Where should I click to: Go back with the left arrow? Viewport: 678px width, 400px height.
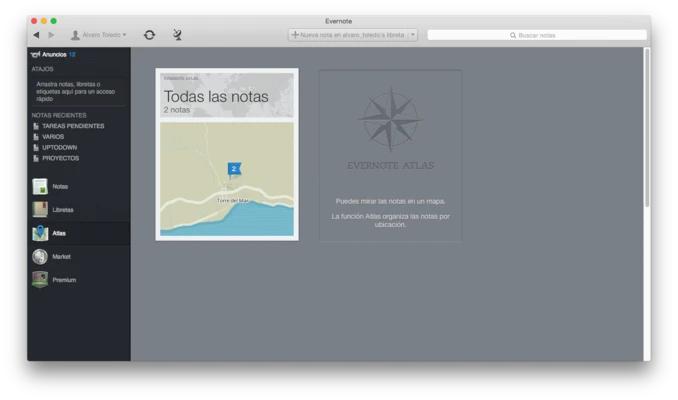(x=36, y=35)
